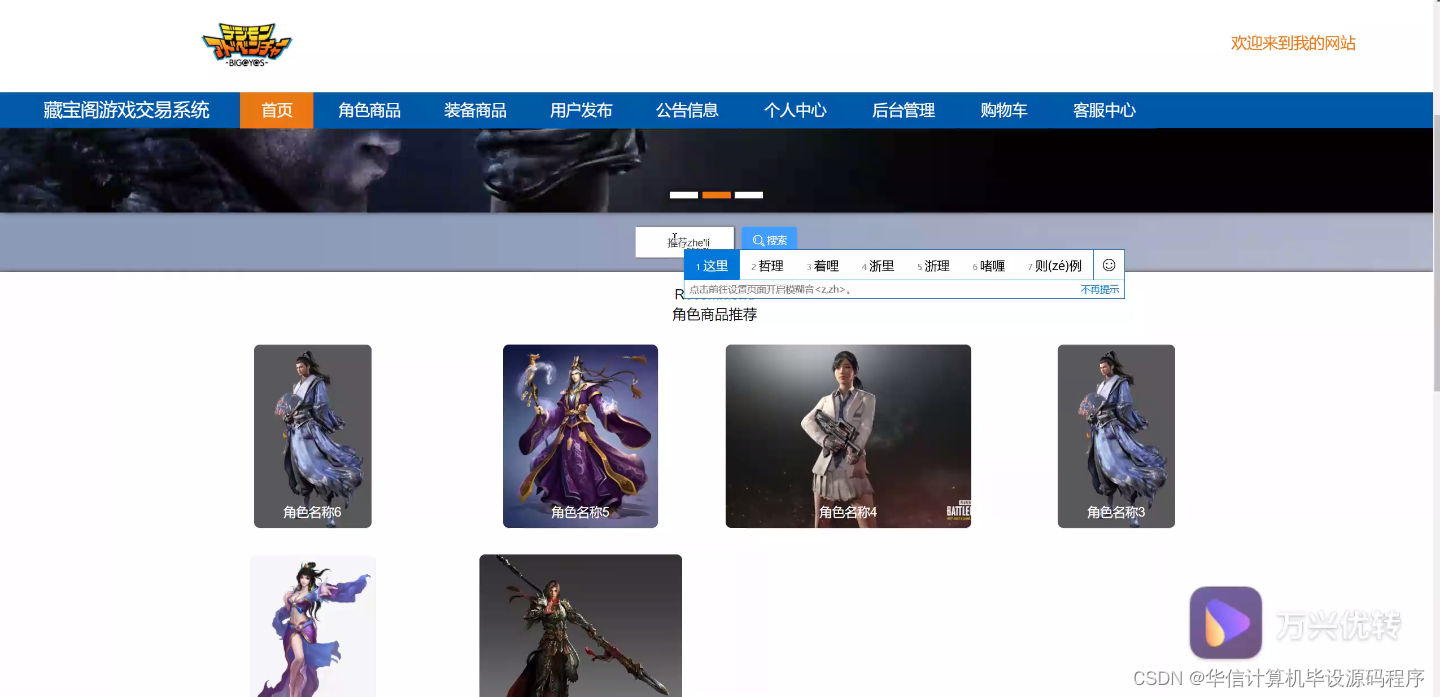Open the 装备商品 menu item

[475, 110]
